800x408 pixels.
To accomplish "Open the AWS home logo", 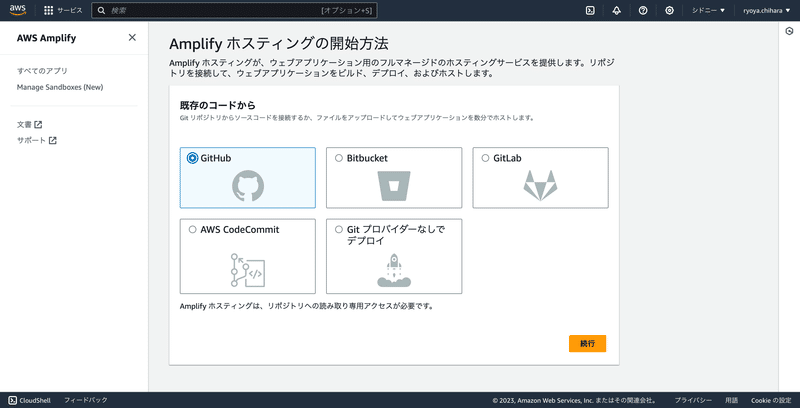I will click(18, 10).
